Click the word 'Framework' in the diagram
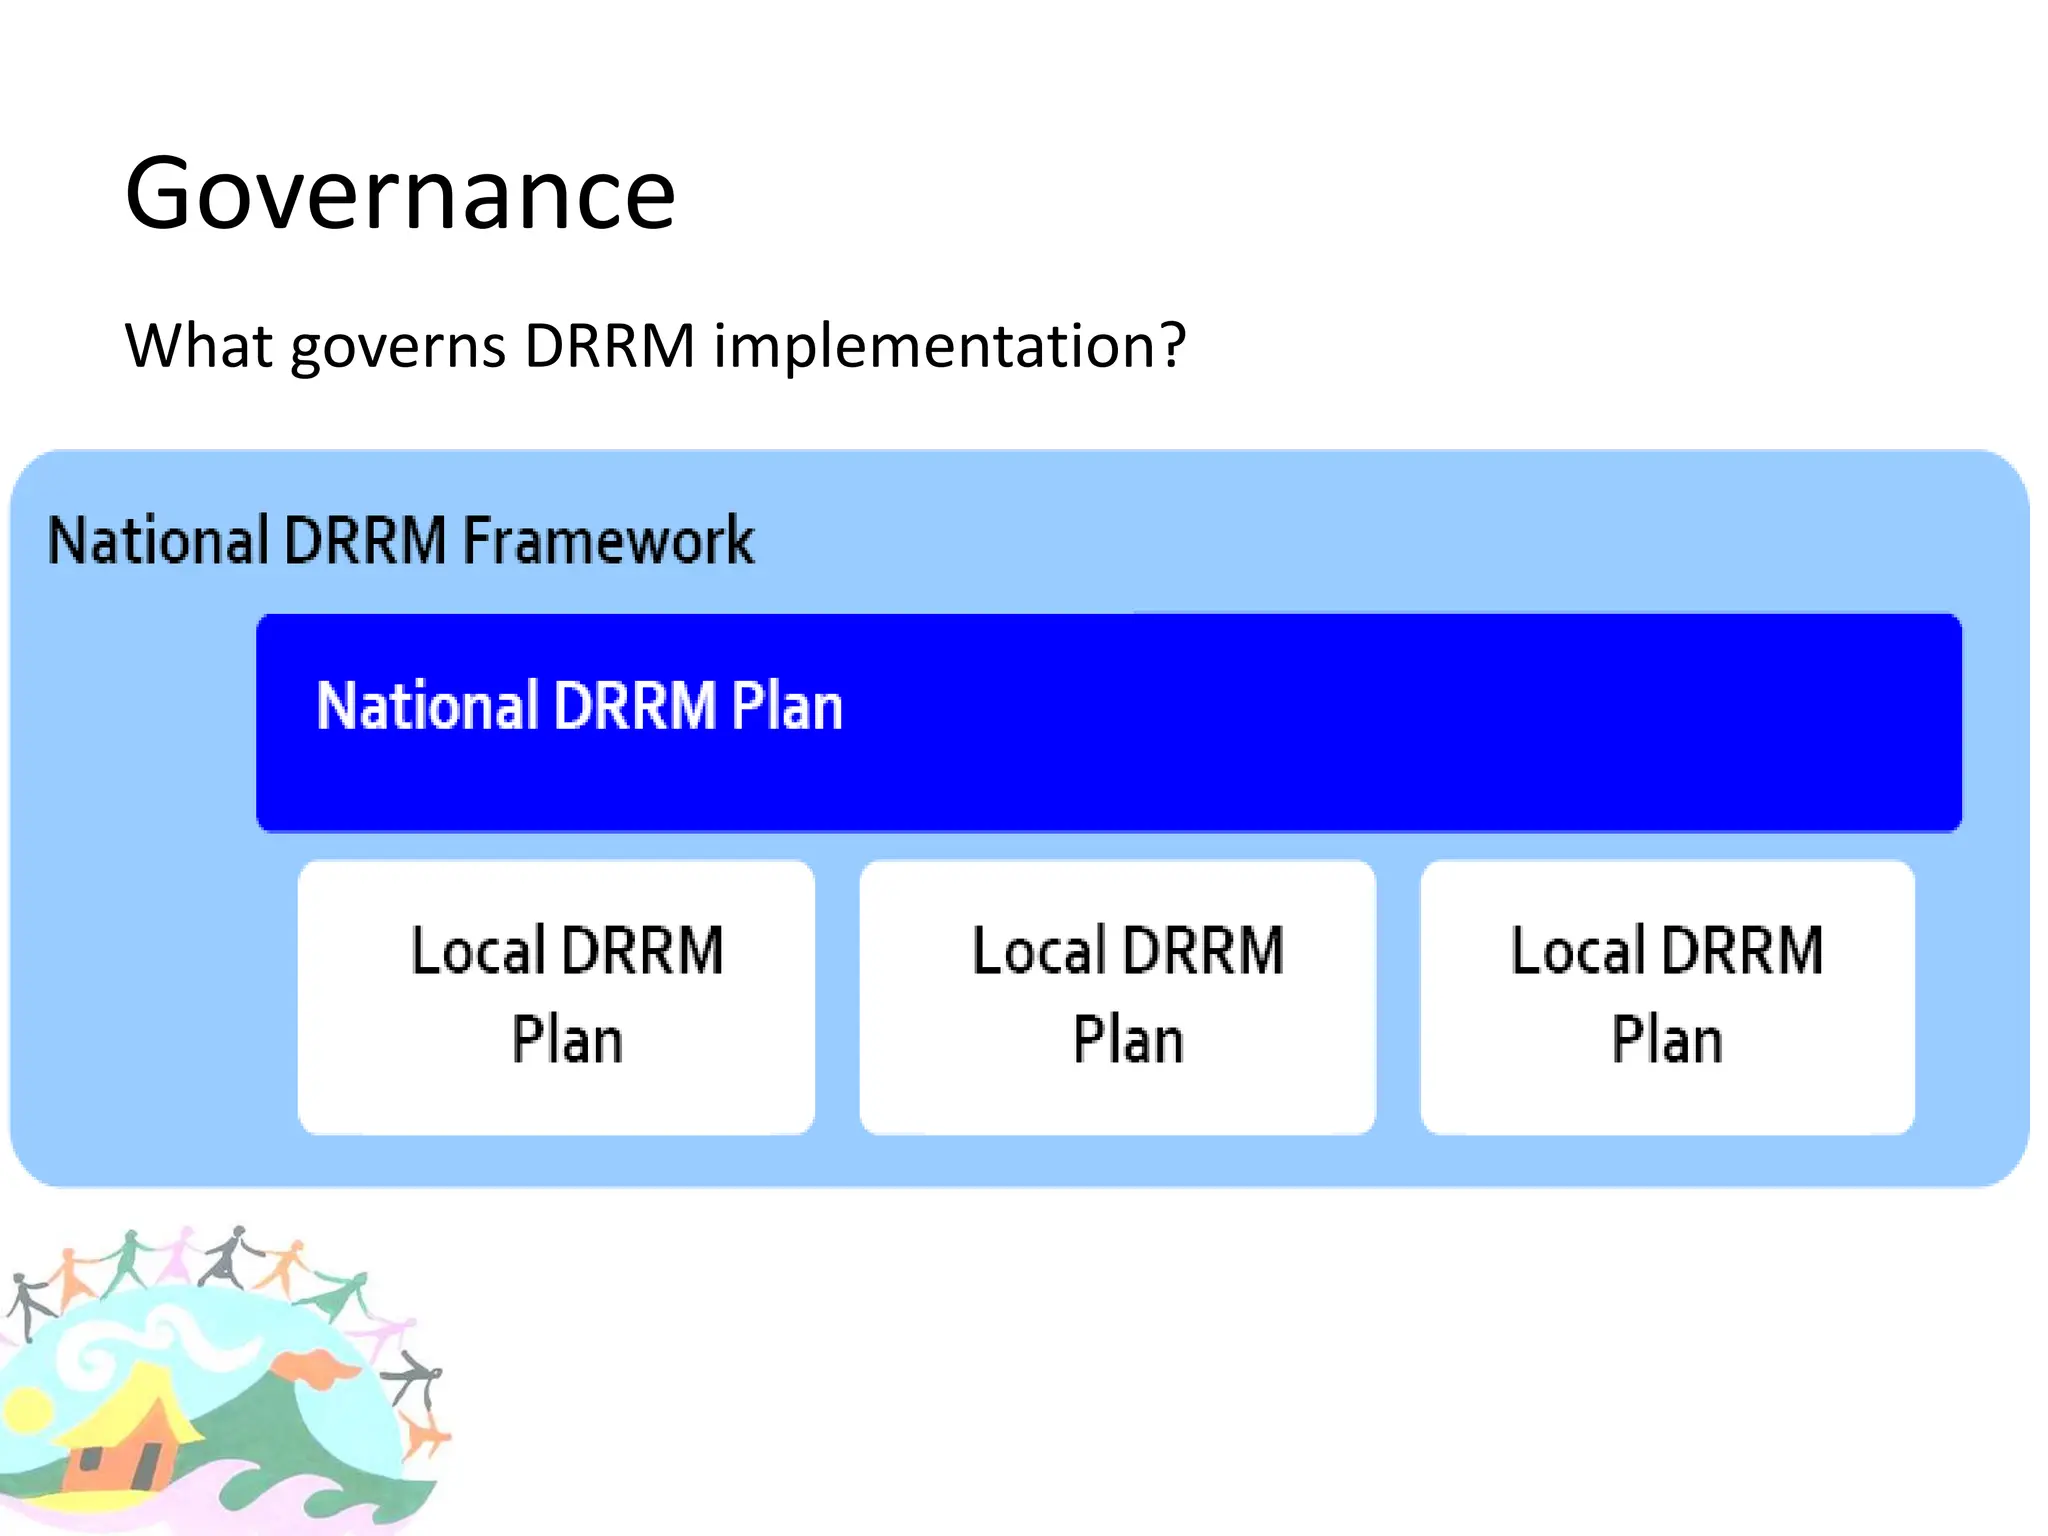Image resolution: width=2048 pixels, height=1536 pixels. click(608, 541)
